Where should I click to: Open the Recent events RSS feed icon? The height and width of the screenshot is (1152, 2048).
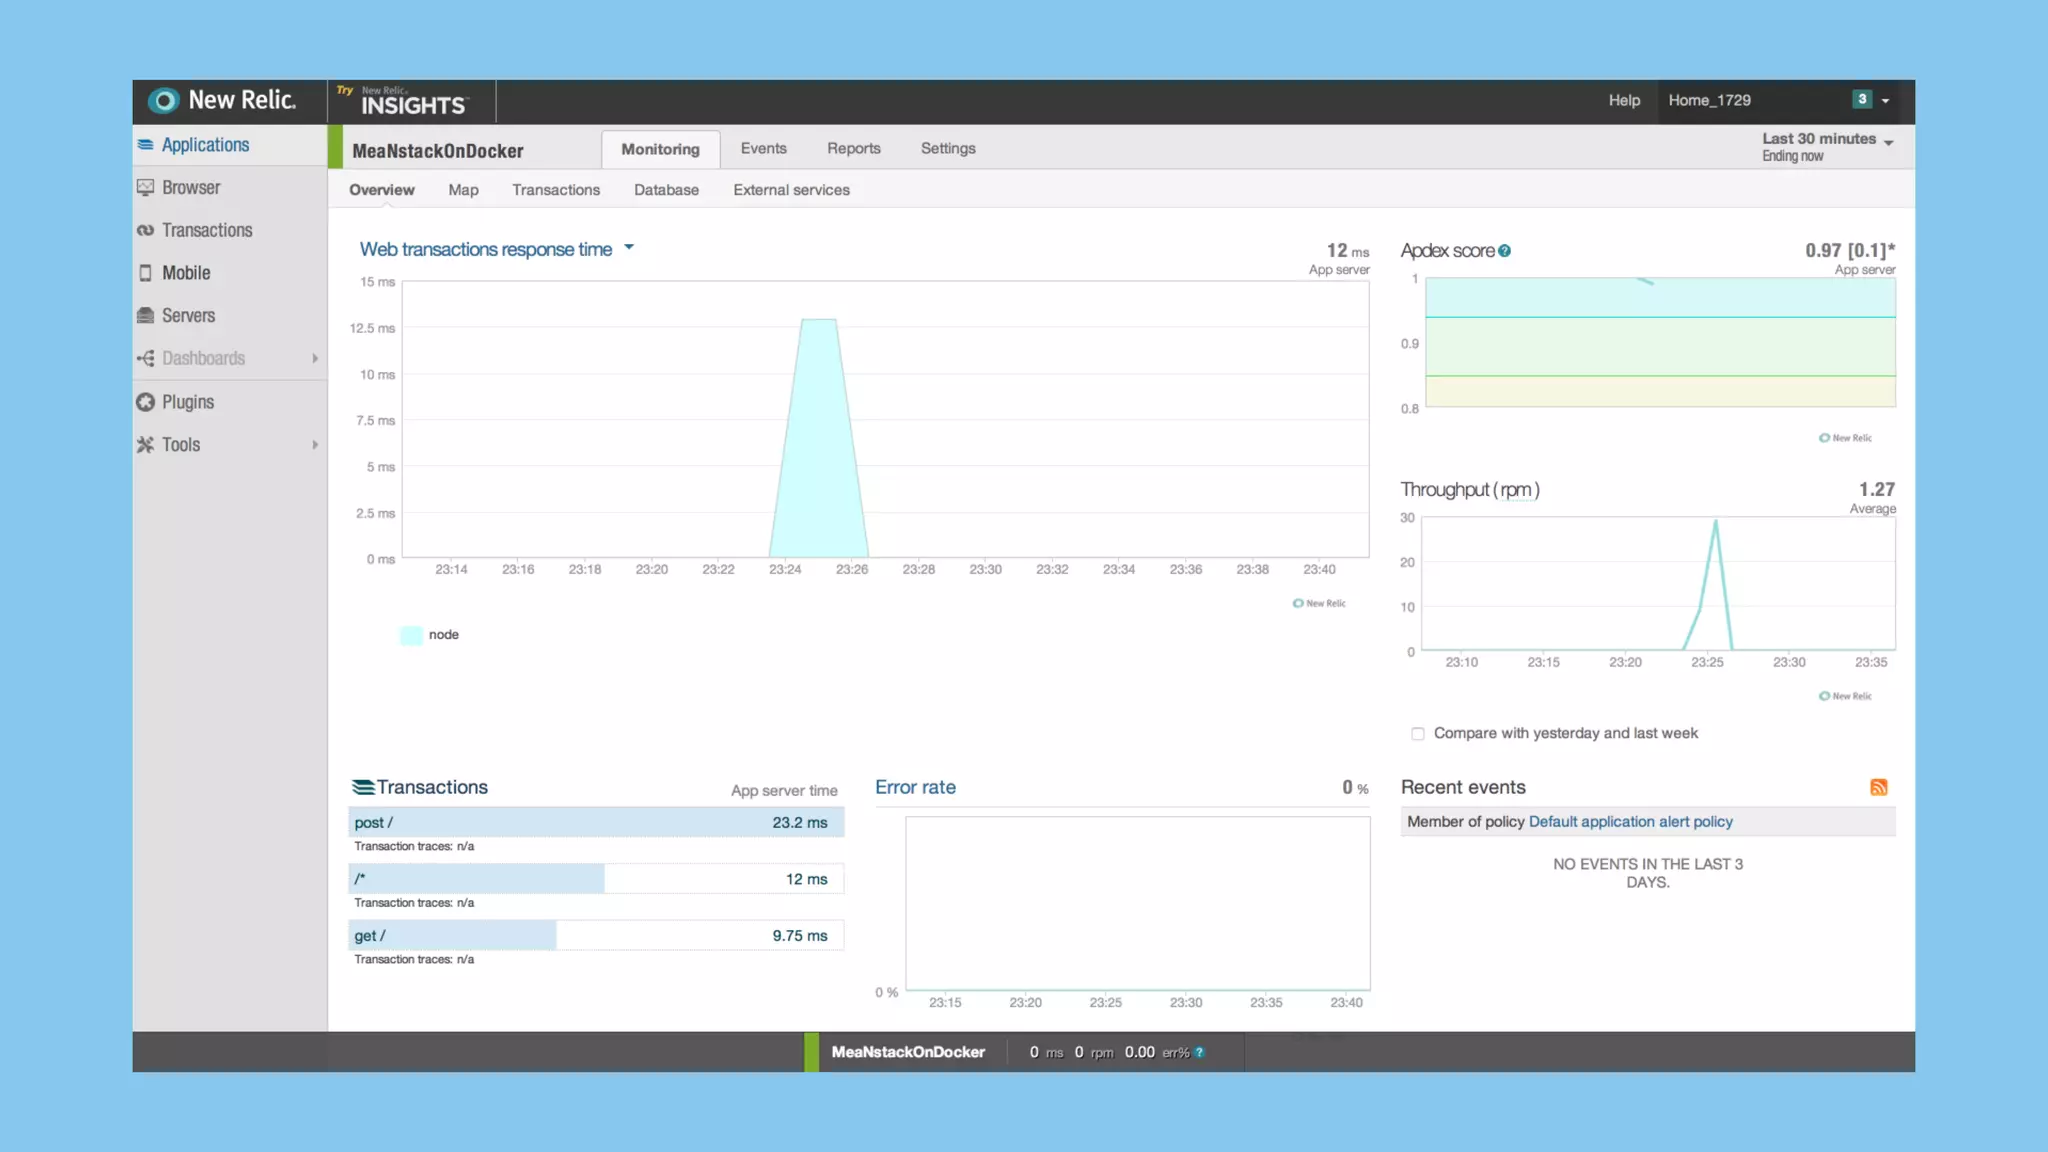pyautogui.click(x=1878, y=788)
